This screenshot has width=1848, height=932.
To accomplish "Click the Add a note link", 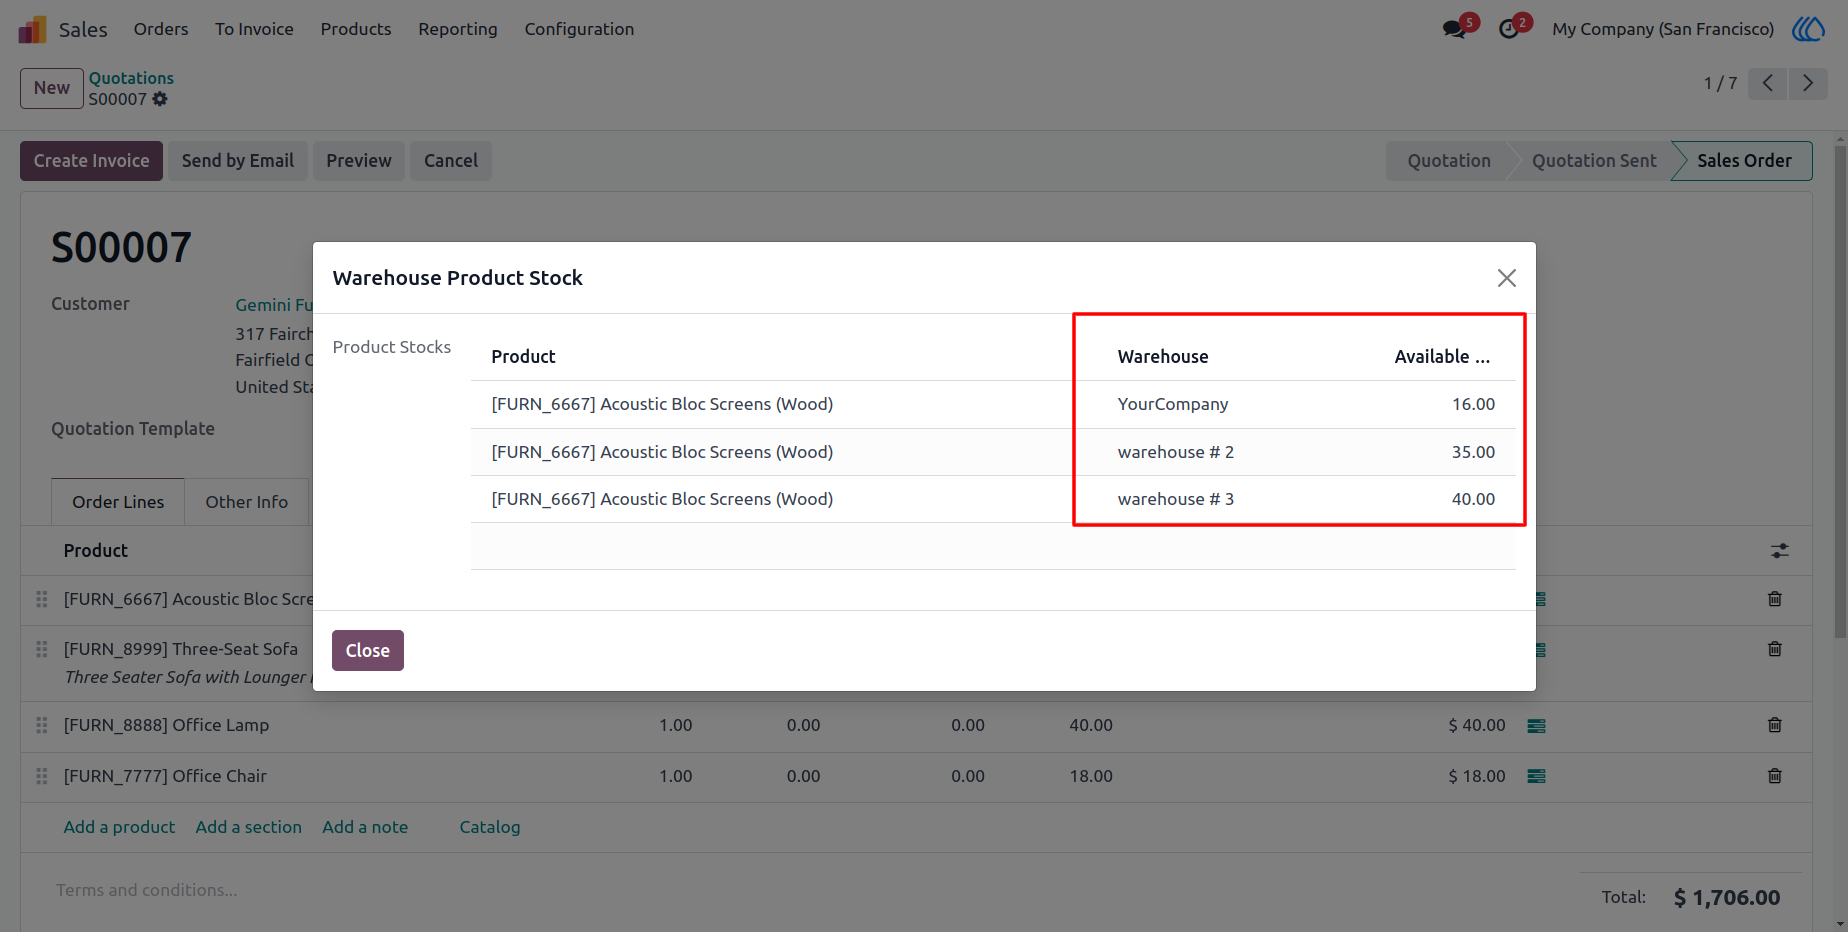I will tap(365, 827).
